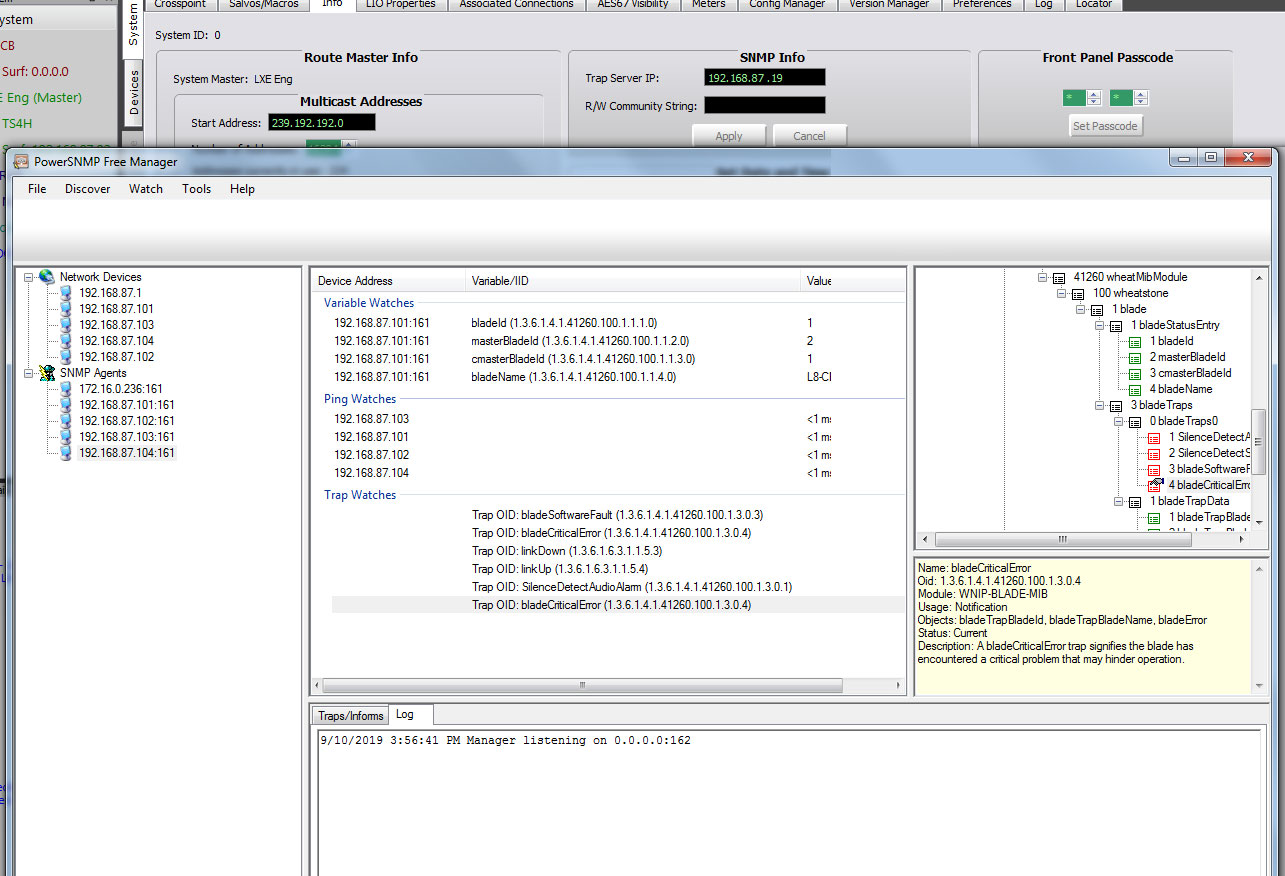Select 192.168.87.101:161 under SNMP Agents

pos(127,405)
